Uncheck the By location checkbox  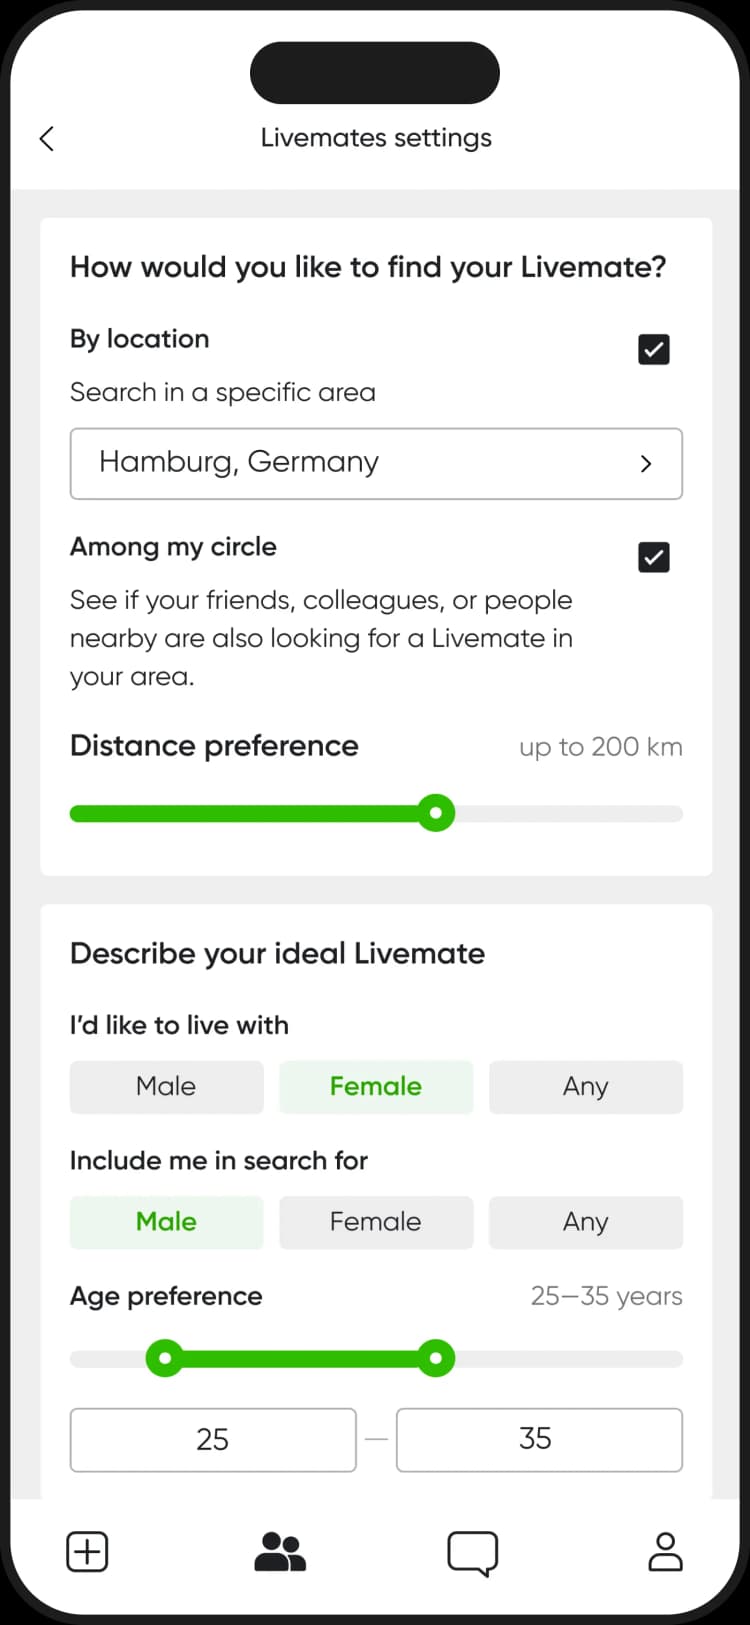tap(654, 350)
